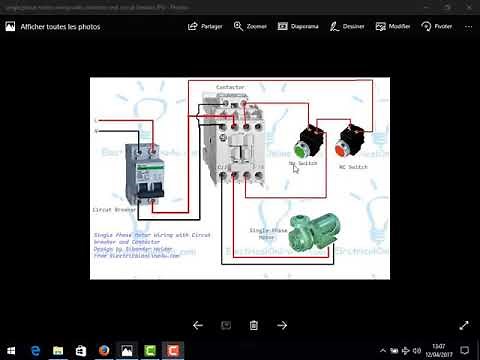Click the taskbar clock showing 13:07
The height and width of the screenshot is (360, 480).
[439, 351]
